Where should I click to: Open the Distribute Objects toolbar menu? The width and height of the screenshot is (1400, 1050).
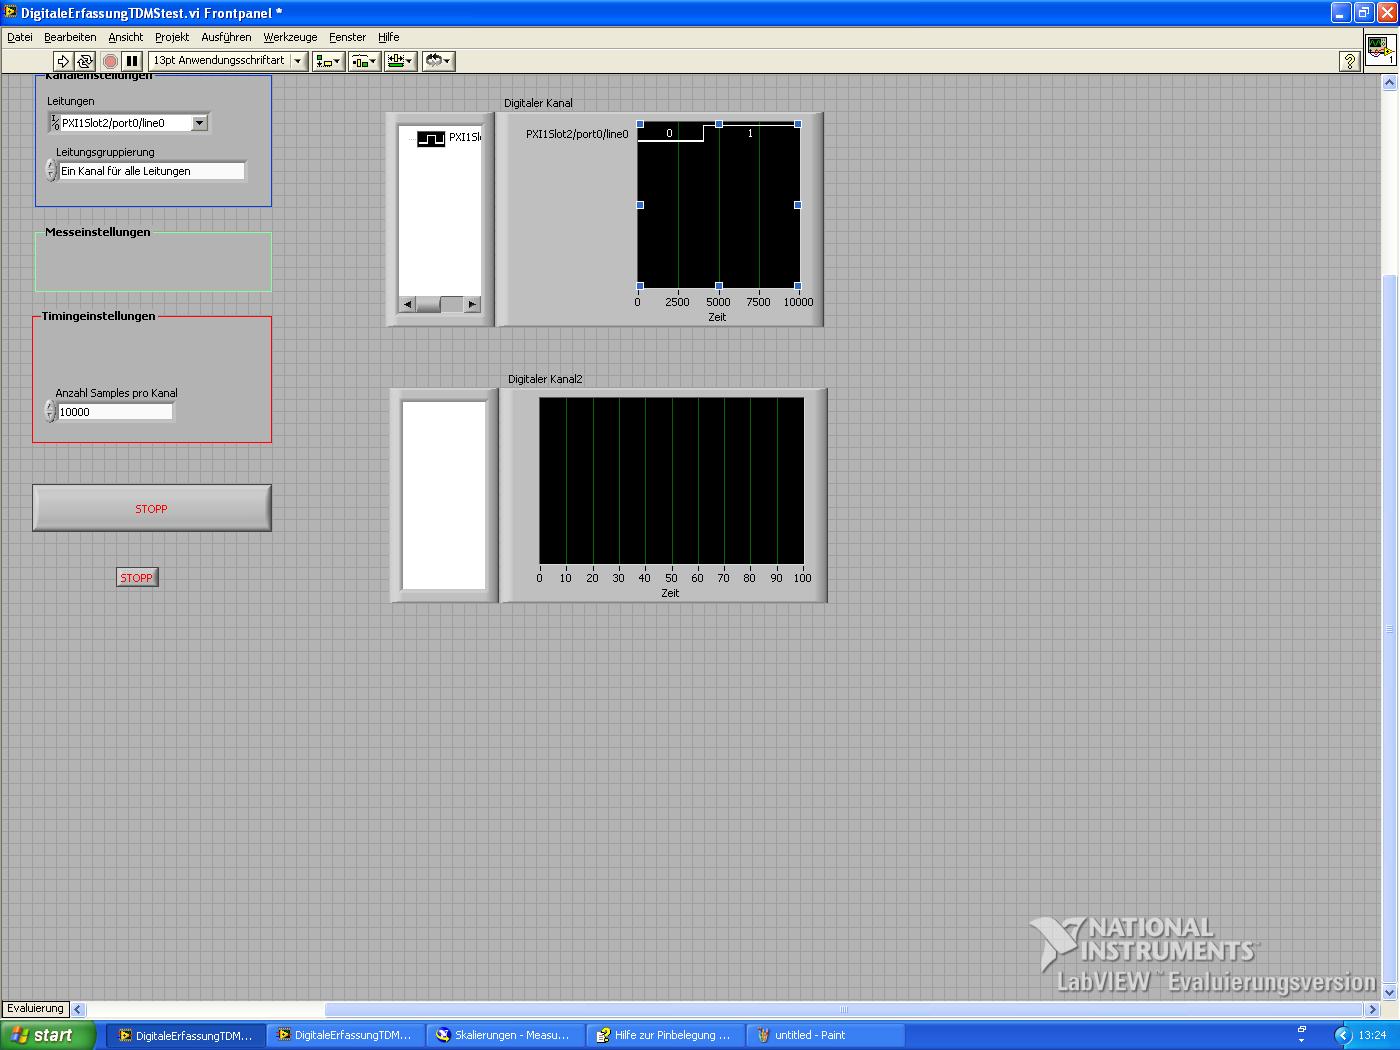point(364,61)
